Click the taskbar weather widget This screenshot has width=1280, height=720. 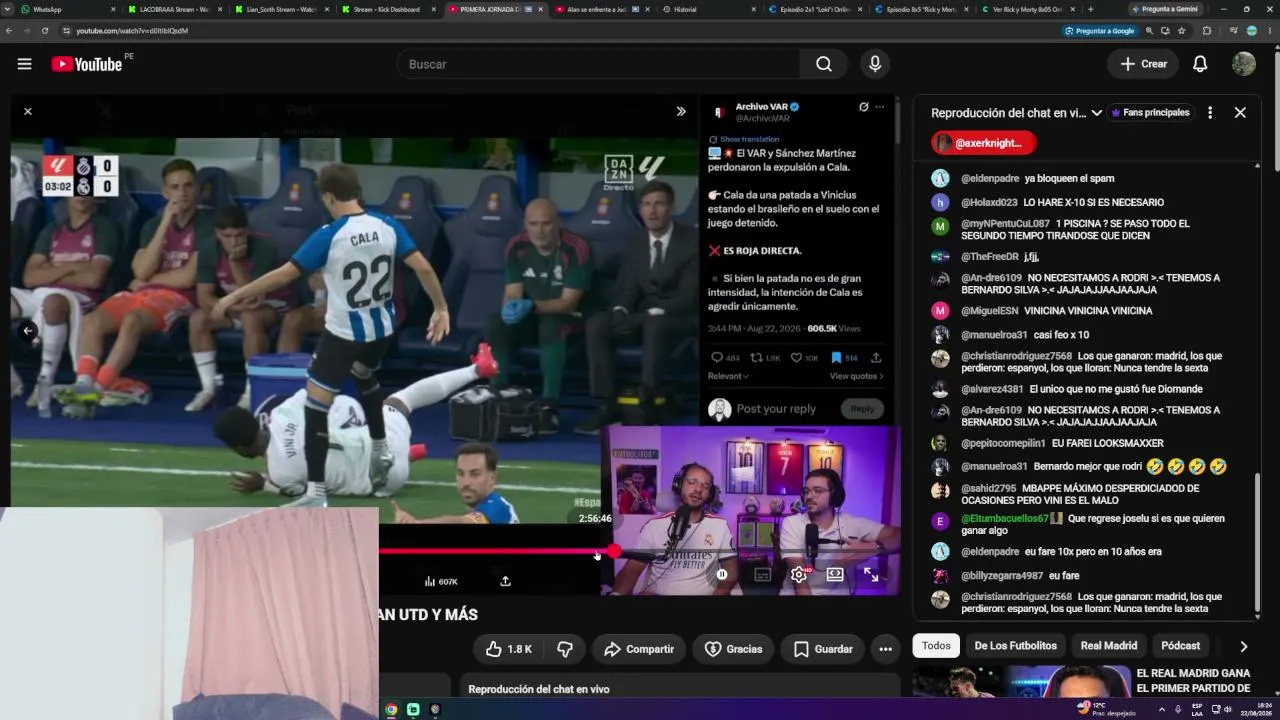click(x=1106, y=709)
